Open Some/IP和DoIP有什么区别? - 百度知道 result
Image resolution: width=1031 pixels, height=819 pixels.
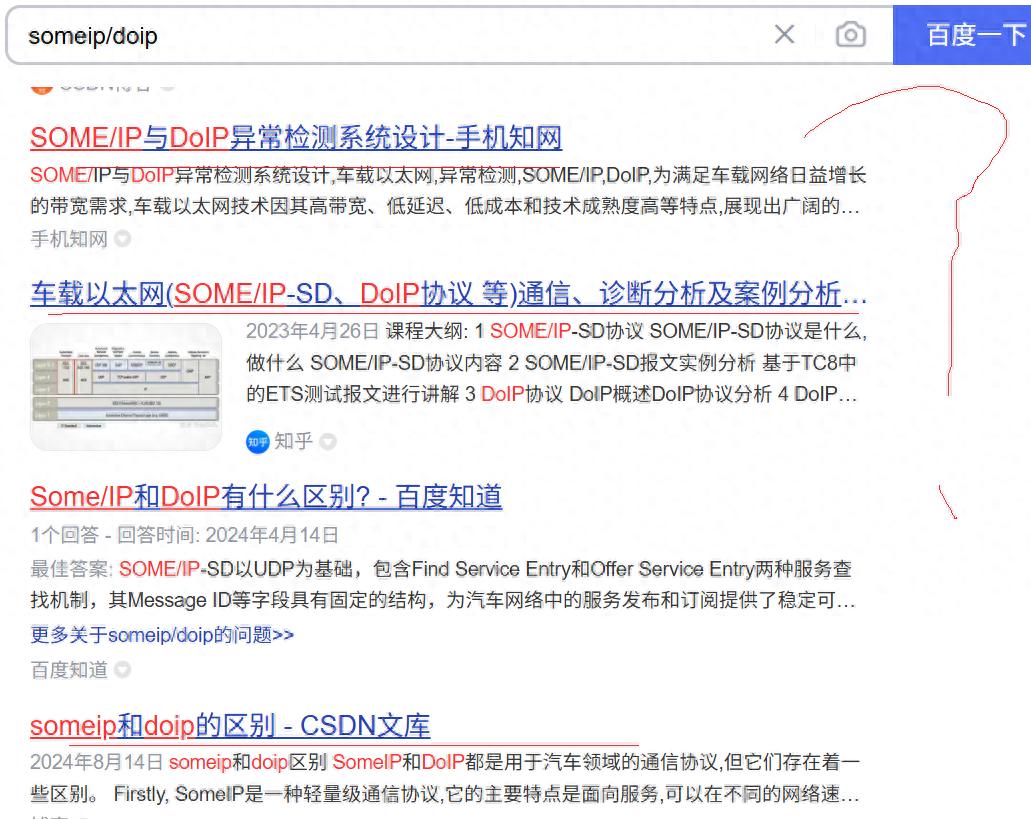[266, 497]
